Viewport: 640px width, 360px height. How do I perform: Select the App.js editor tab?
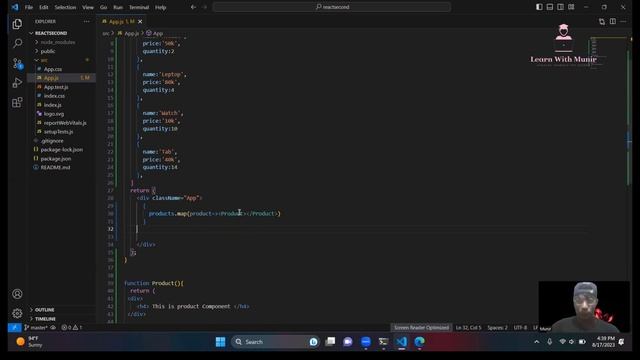[122, 22]
